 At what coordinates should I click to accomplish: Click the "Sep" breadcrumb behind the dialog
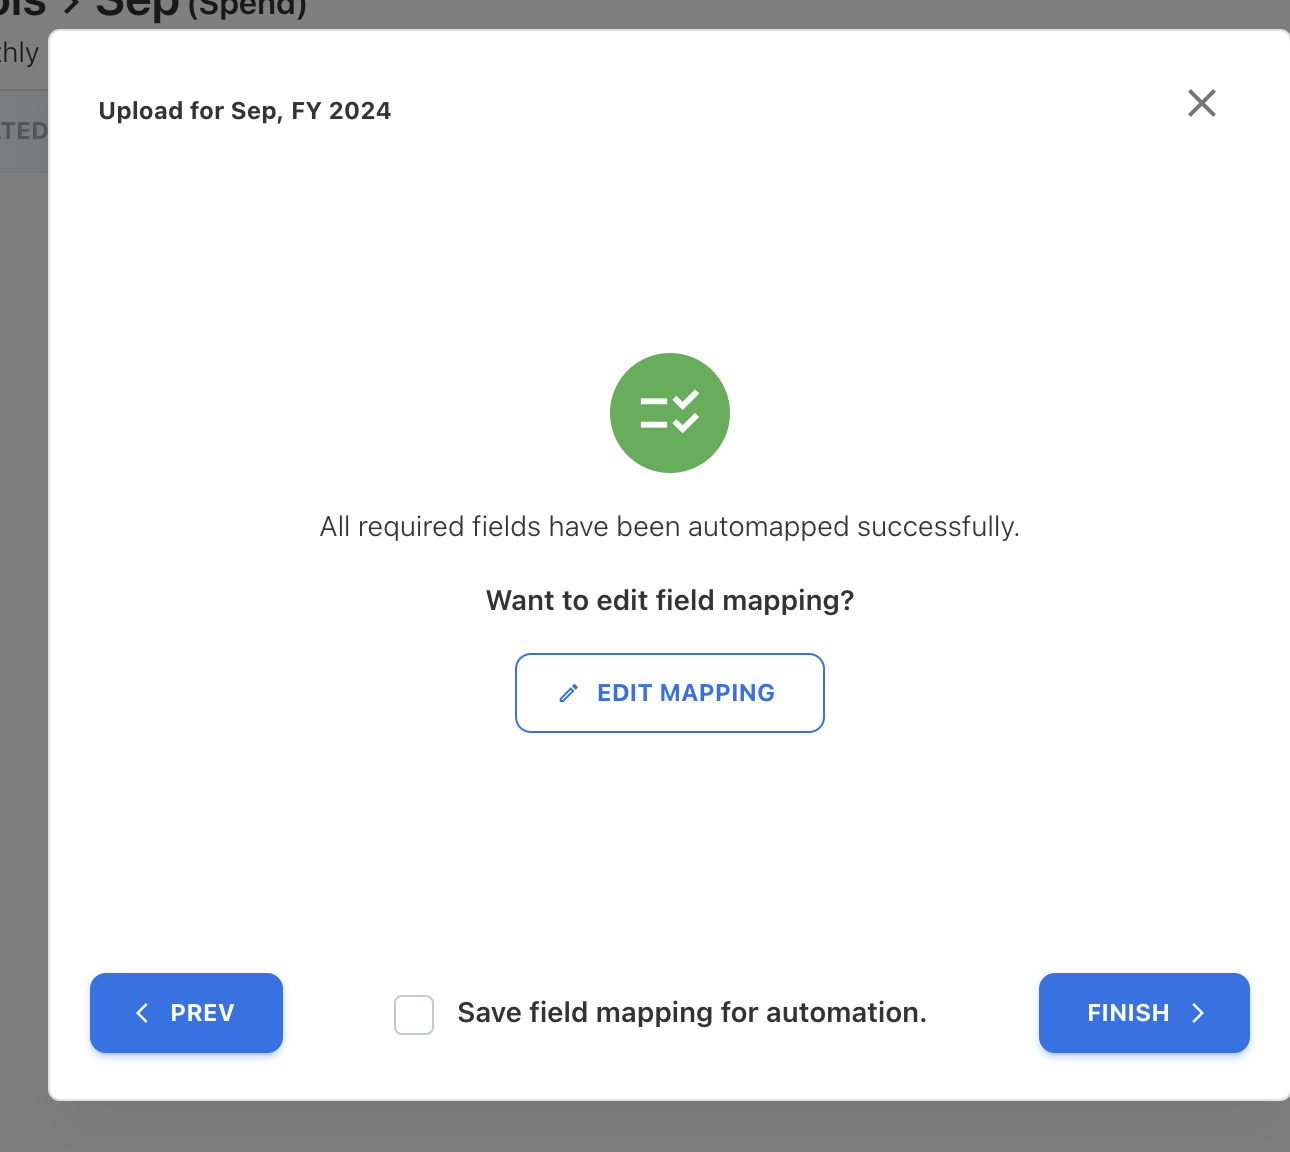pyautogui.click(x=136, y=10)
